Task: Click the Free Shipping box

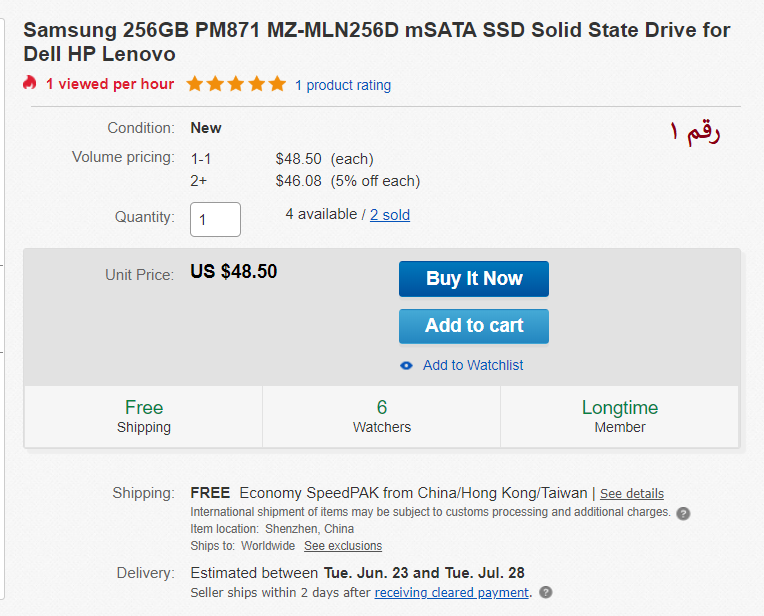Action: (144, 416)
